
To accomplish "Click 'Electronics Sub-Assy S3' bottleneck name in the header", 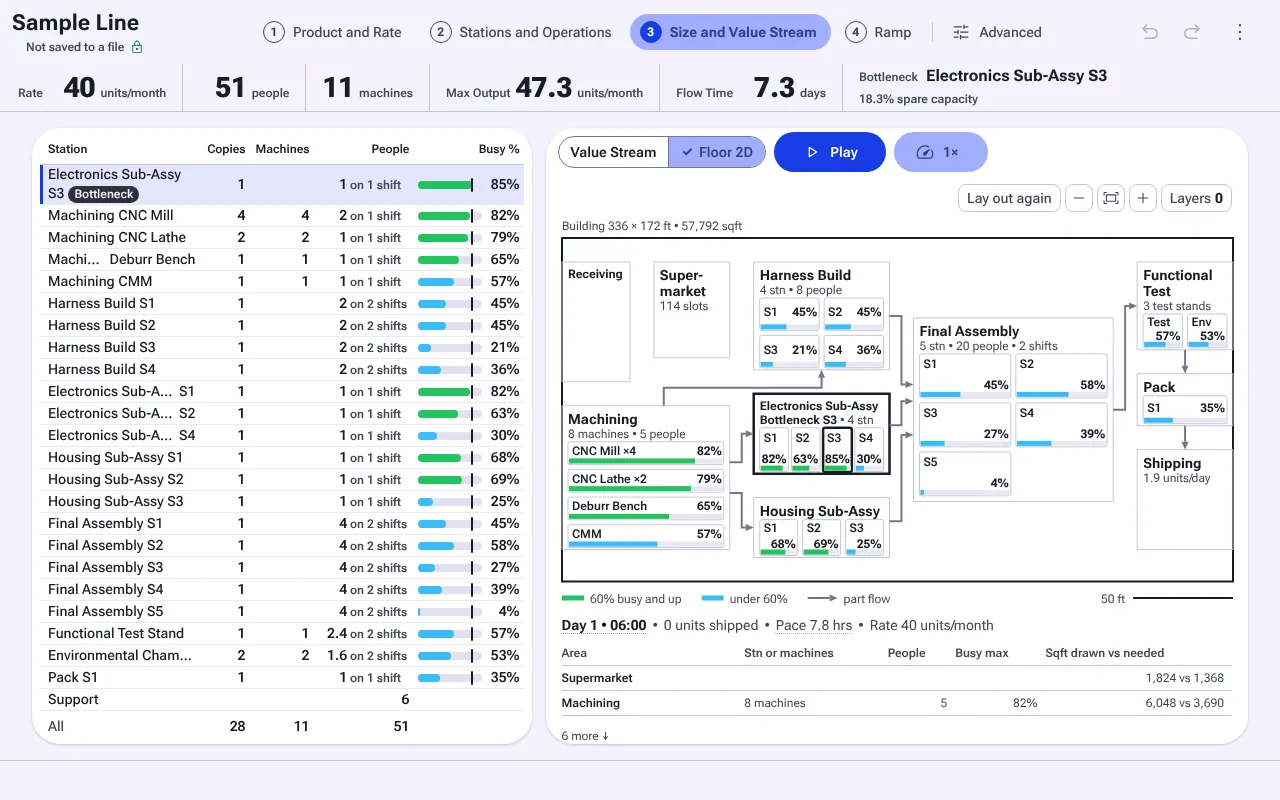I will pos(1016,76).
